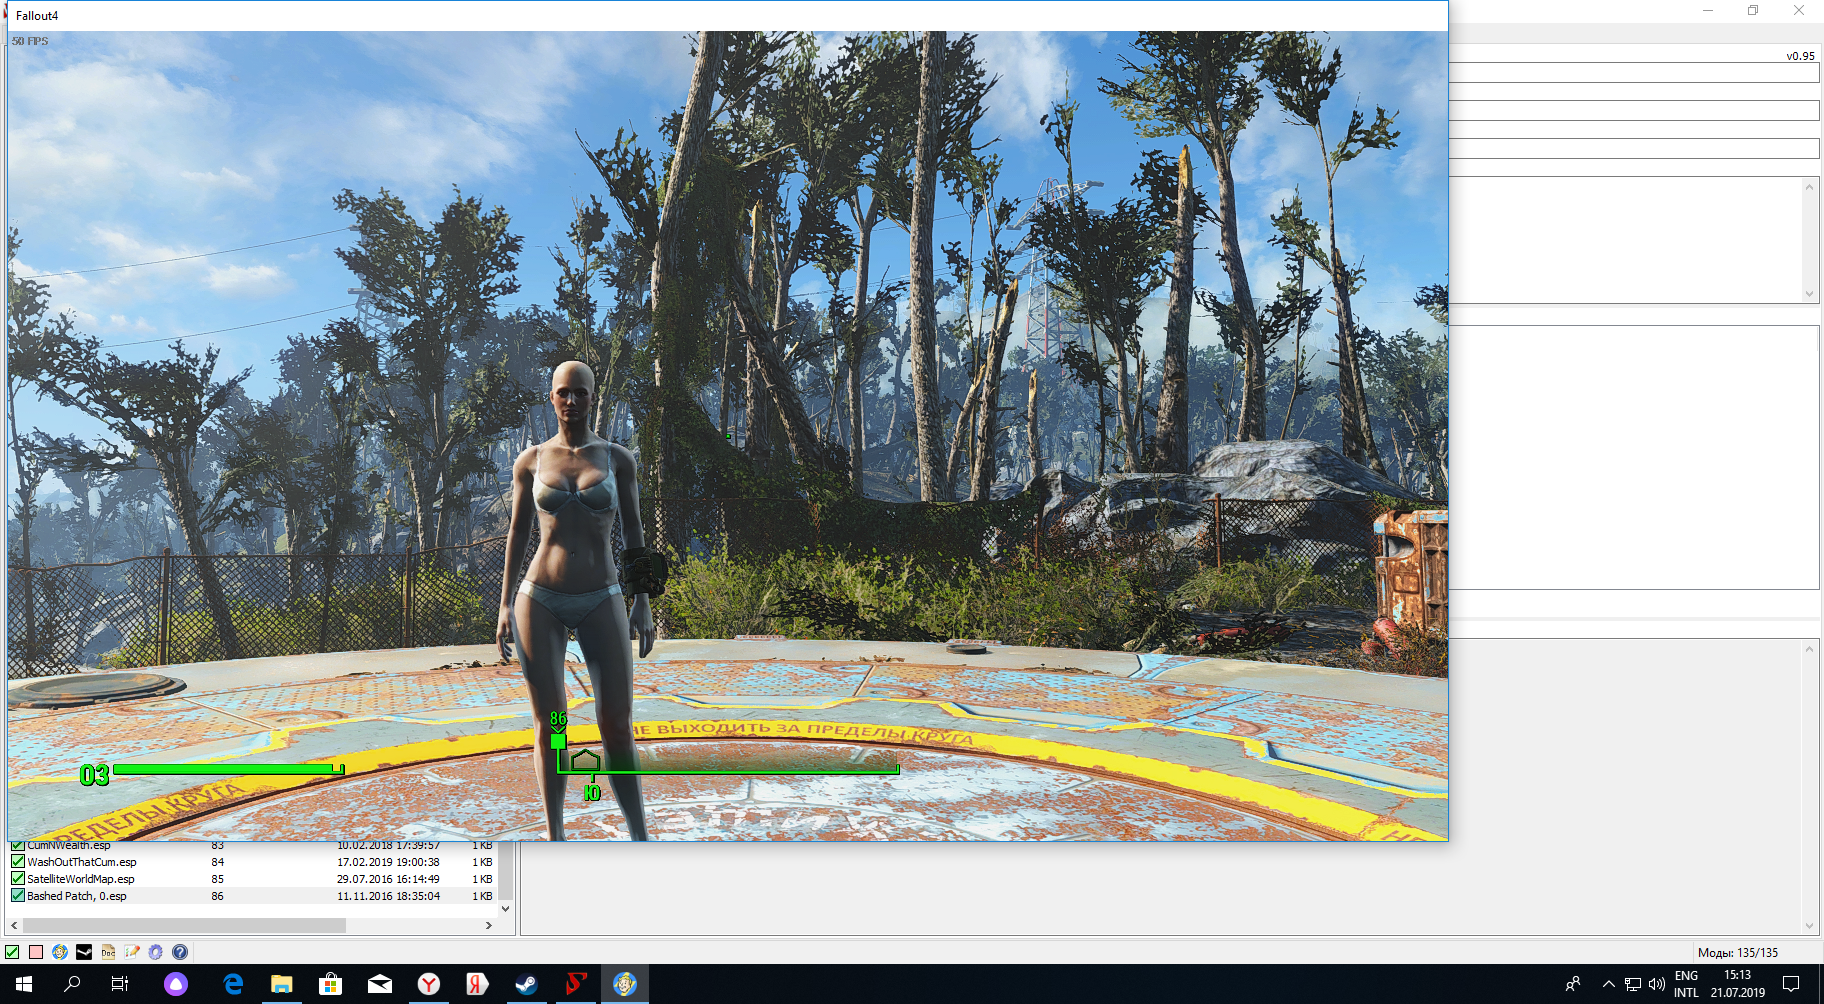Click the green checkmark icon in bottom toolbar
This screenshot has height=1004, width=1824.
(x=12, y=952)
